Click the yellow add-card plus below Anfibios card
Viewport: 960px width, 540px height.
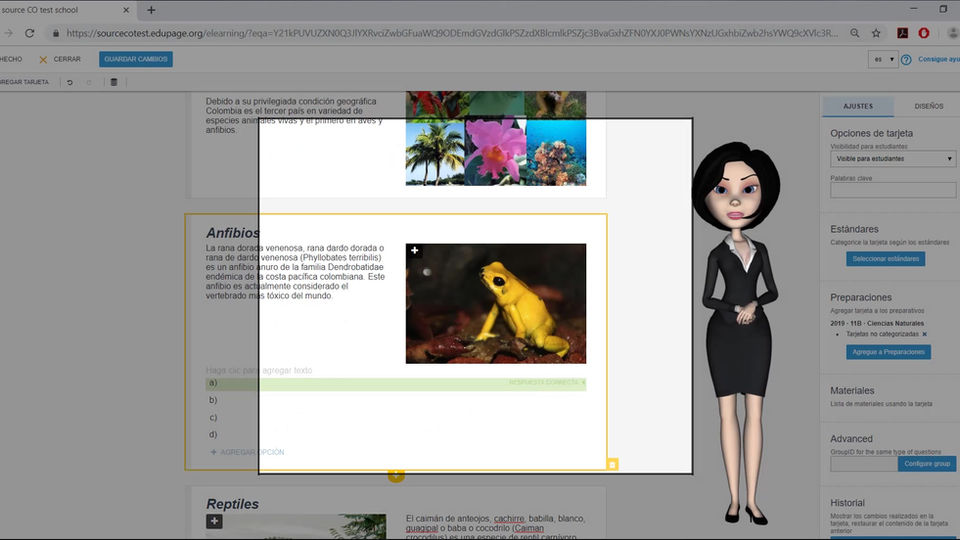point(396,476)
